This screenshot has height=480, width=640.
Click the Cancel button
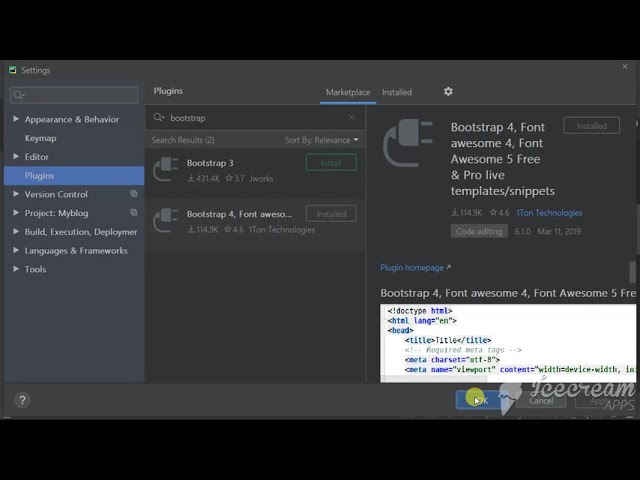point(541,400)
